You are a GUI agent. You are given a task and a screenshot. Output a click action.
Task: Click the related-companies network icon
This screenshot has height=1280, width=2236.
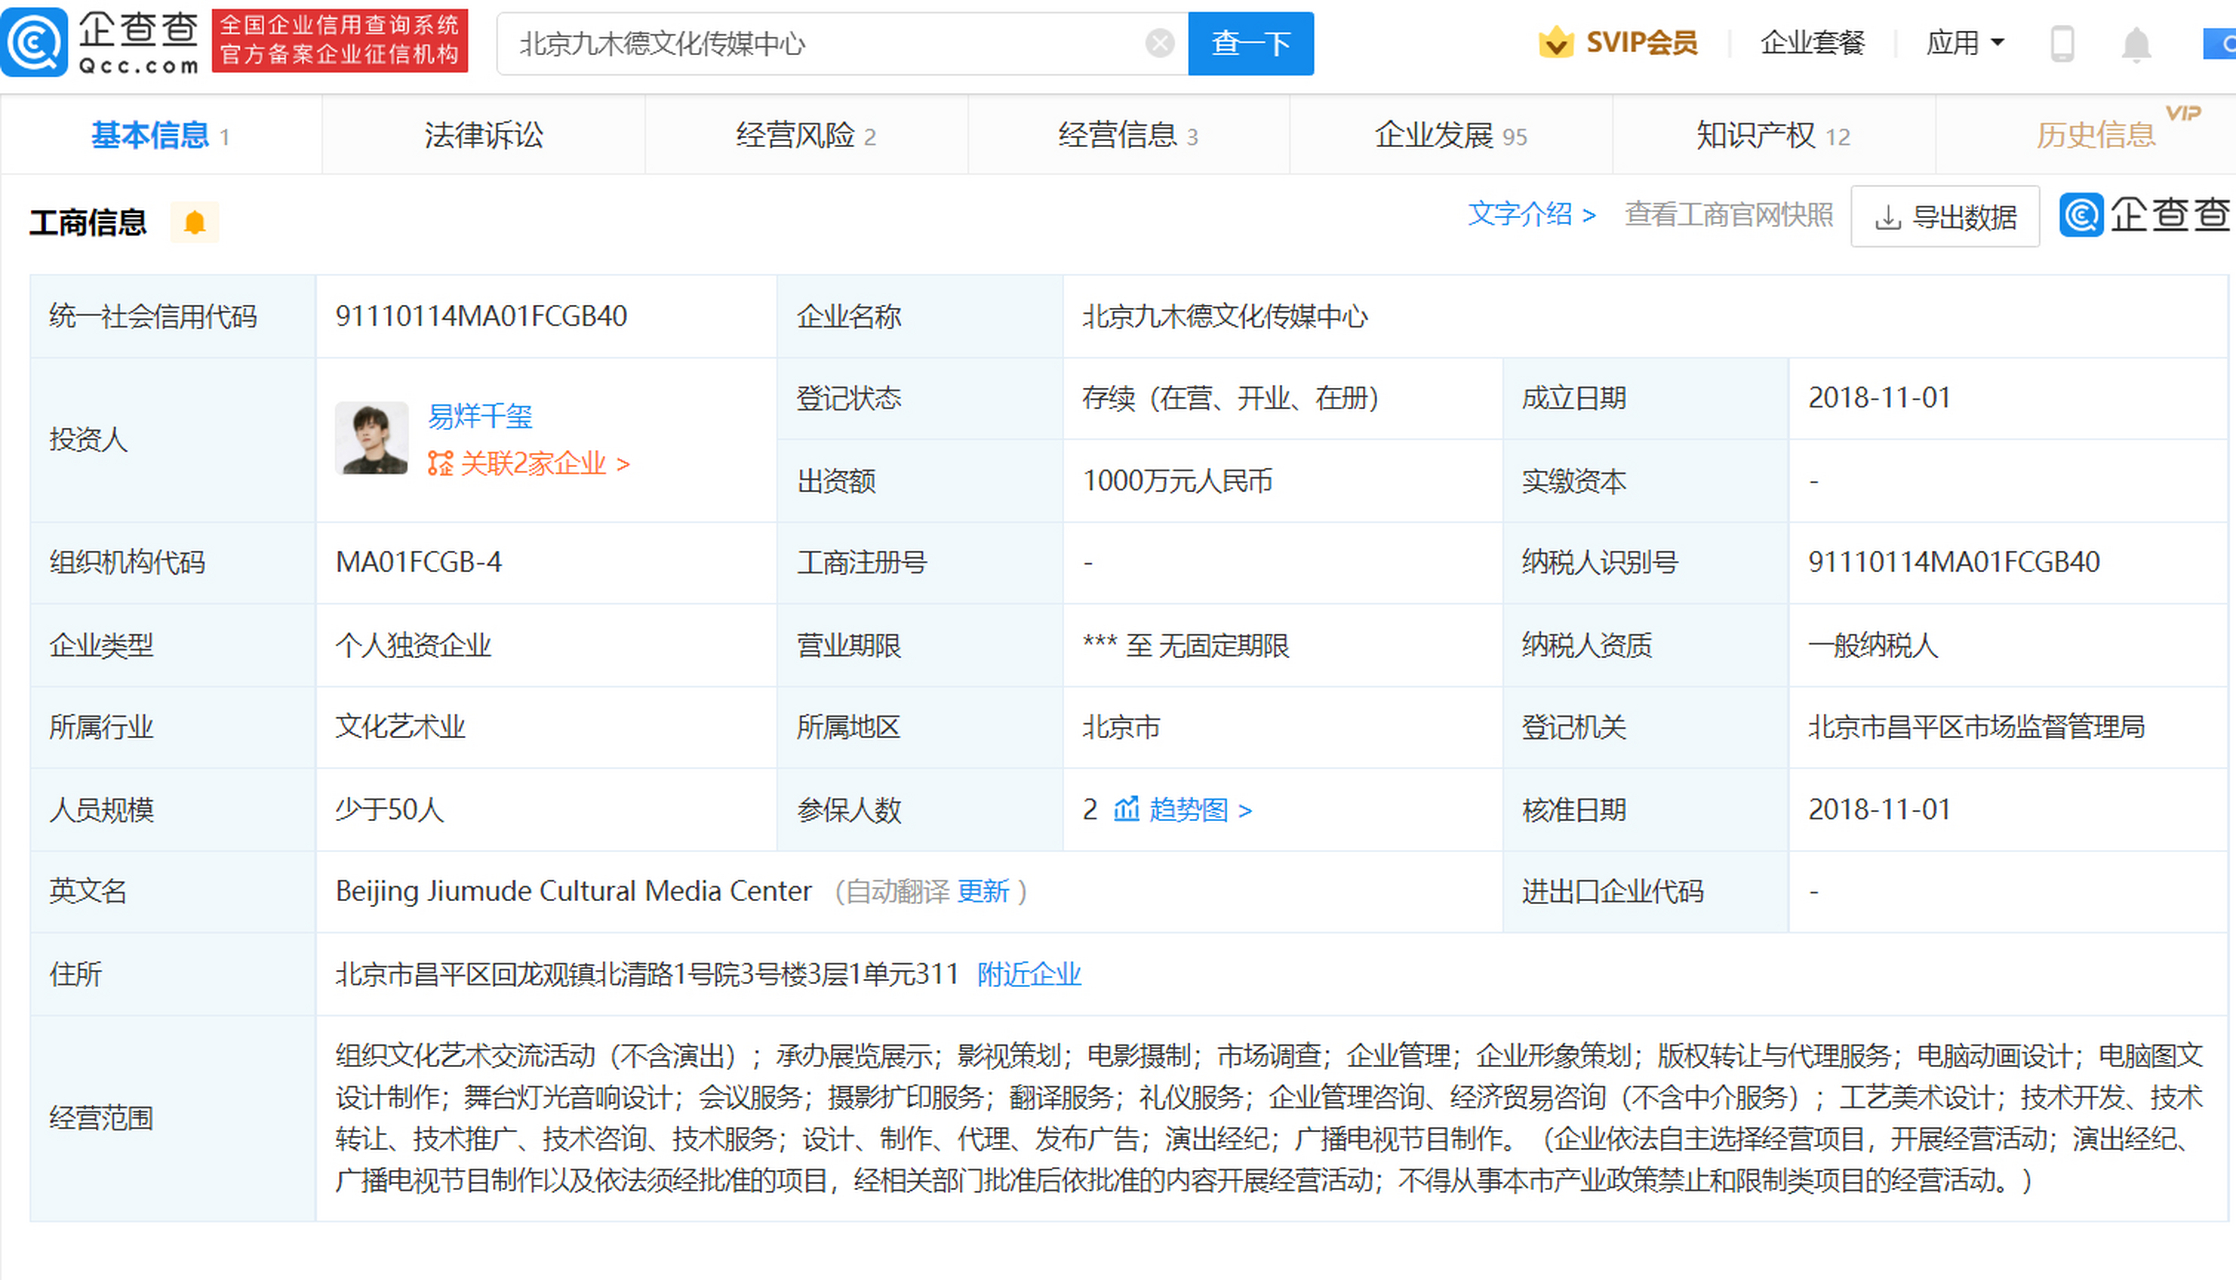click(440, 463)
